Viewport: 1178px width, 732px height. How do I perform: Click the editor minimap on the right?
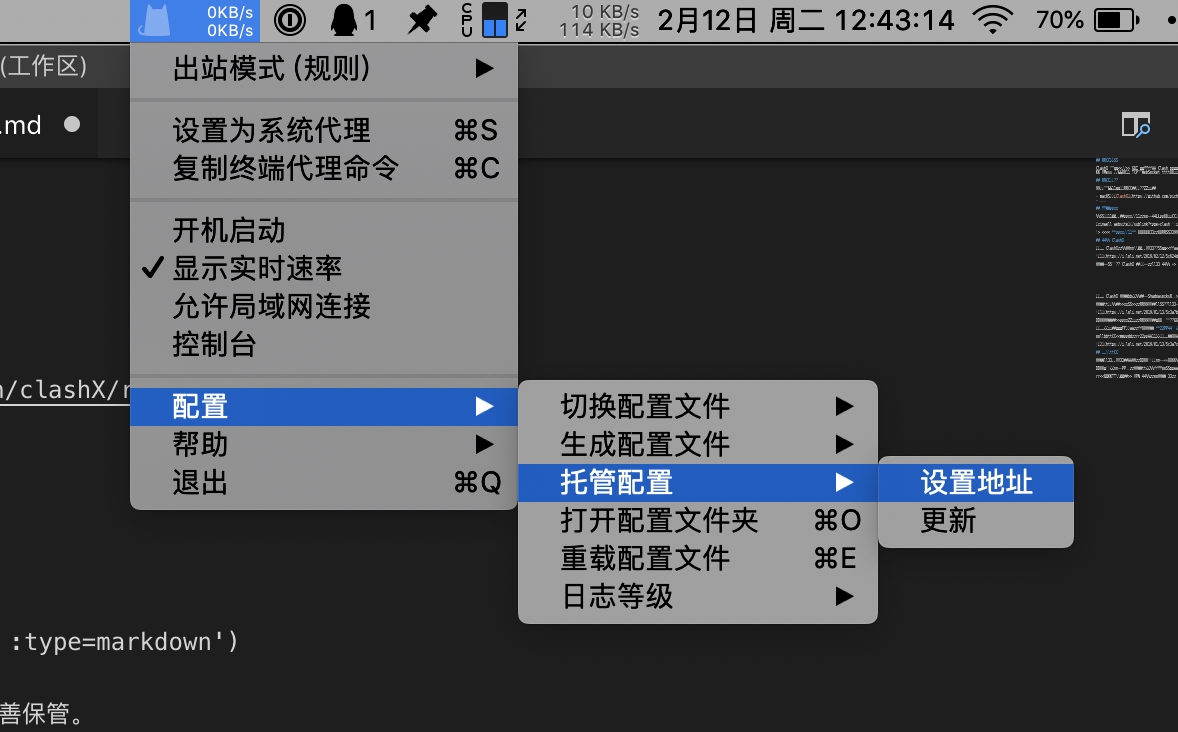[x=1135, y=270]
